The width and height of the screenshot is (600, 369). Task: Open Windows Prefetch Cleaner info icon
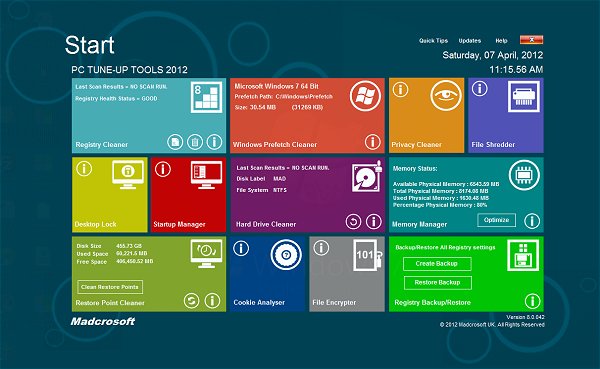tap(372, 142)
